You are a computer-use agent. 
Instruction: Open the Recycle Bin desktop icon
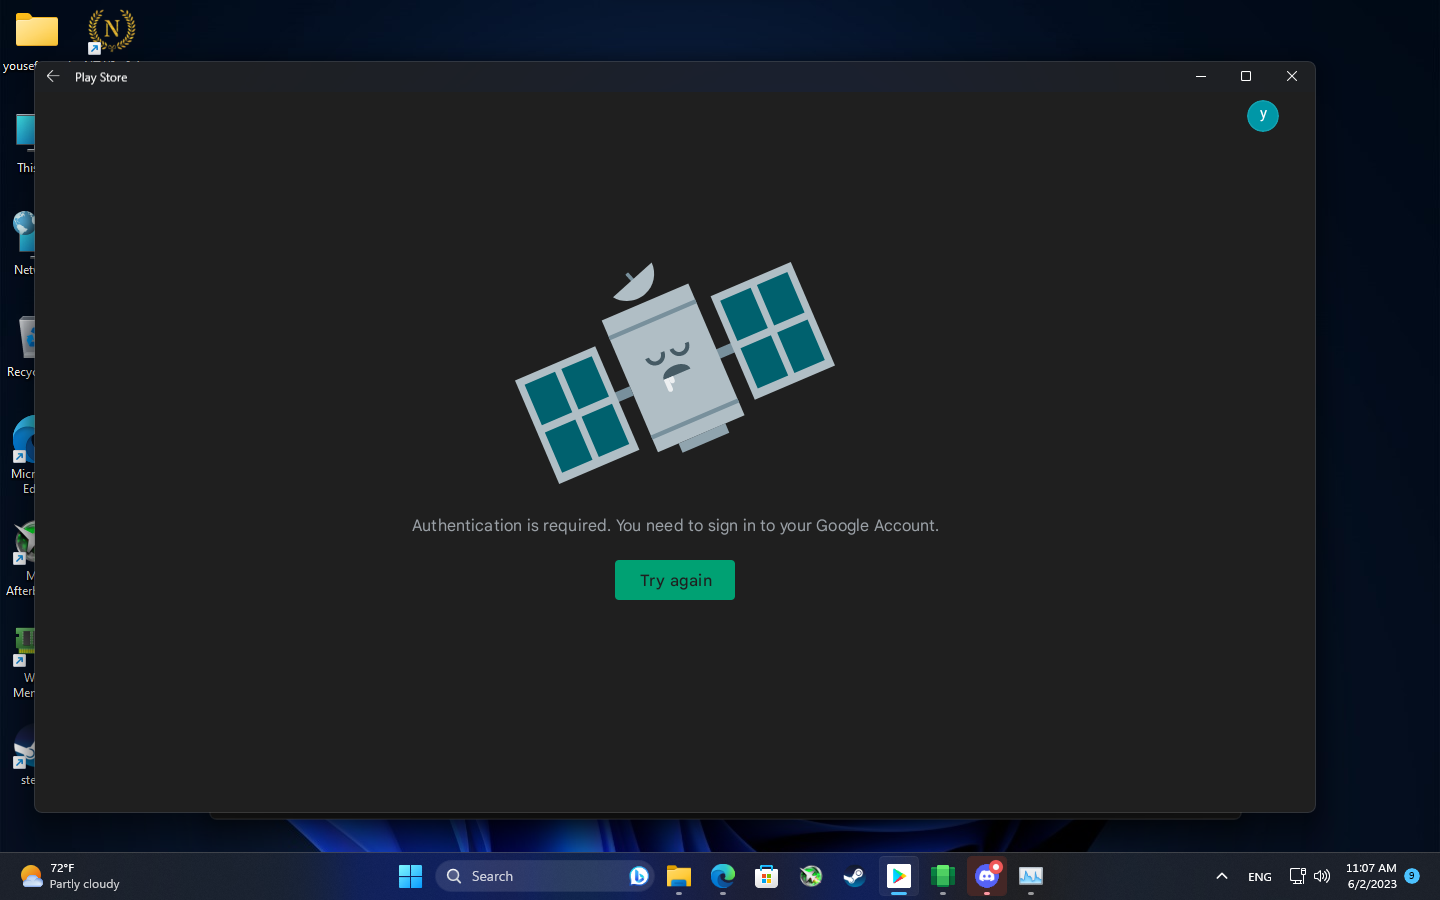[x=26, y=338]
